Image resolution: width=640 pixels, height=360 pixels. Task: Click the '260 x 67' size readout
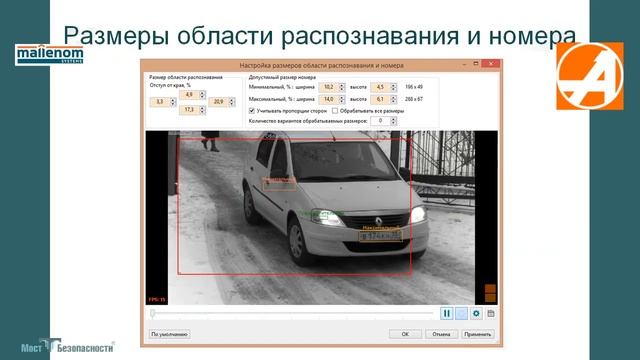[x=413, y=99]
